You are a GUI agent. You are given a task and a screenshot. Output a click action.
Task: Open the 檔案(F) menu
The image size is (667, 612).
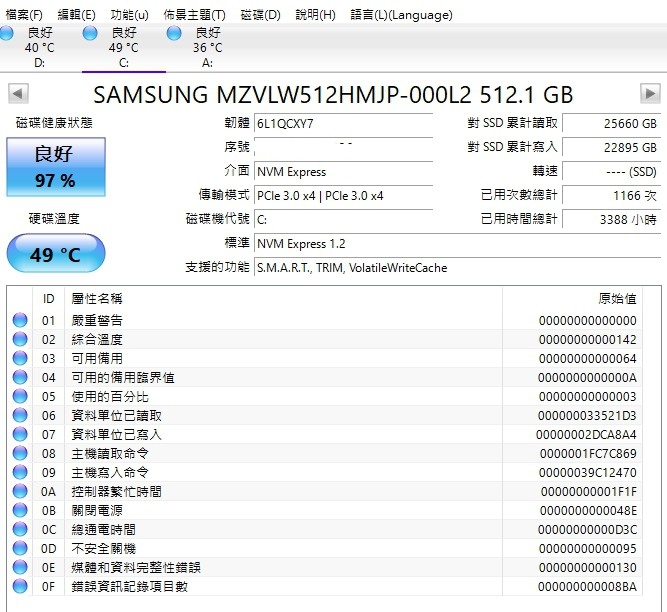tap(24, 15)
